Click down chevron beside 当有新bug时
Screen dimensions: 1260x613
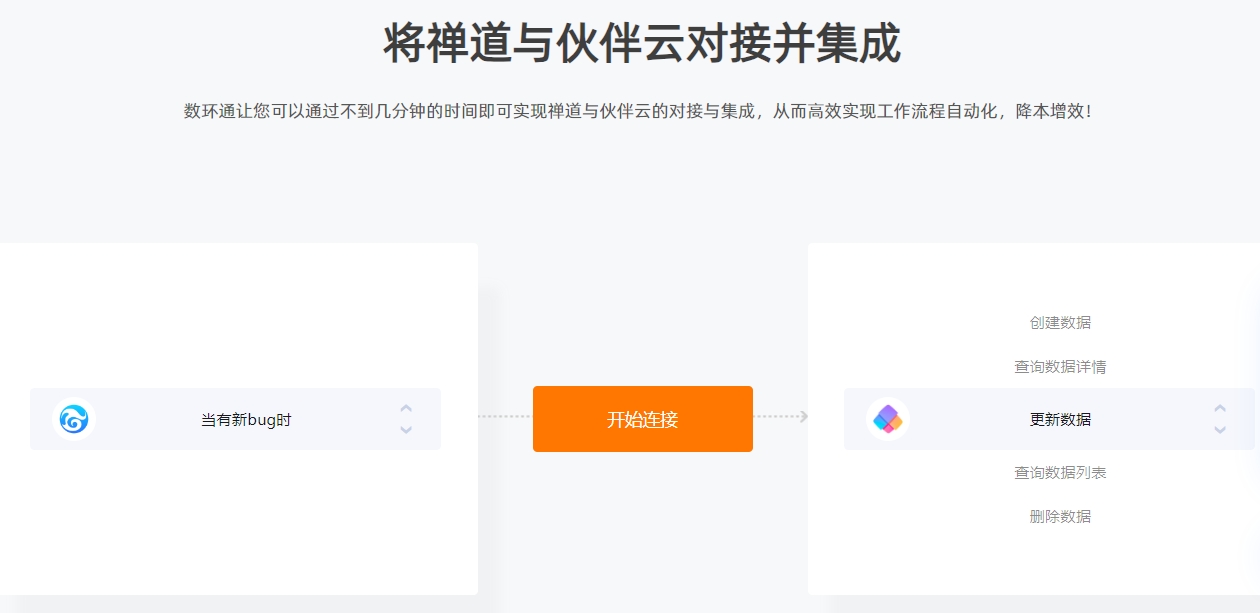tap(406, 430)
